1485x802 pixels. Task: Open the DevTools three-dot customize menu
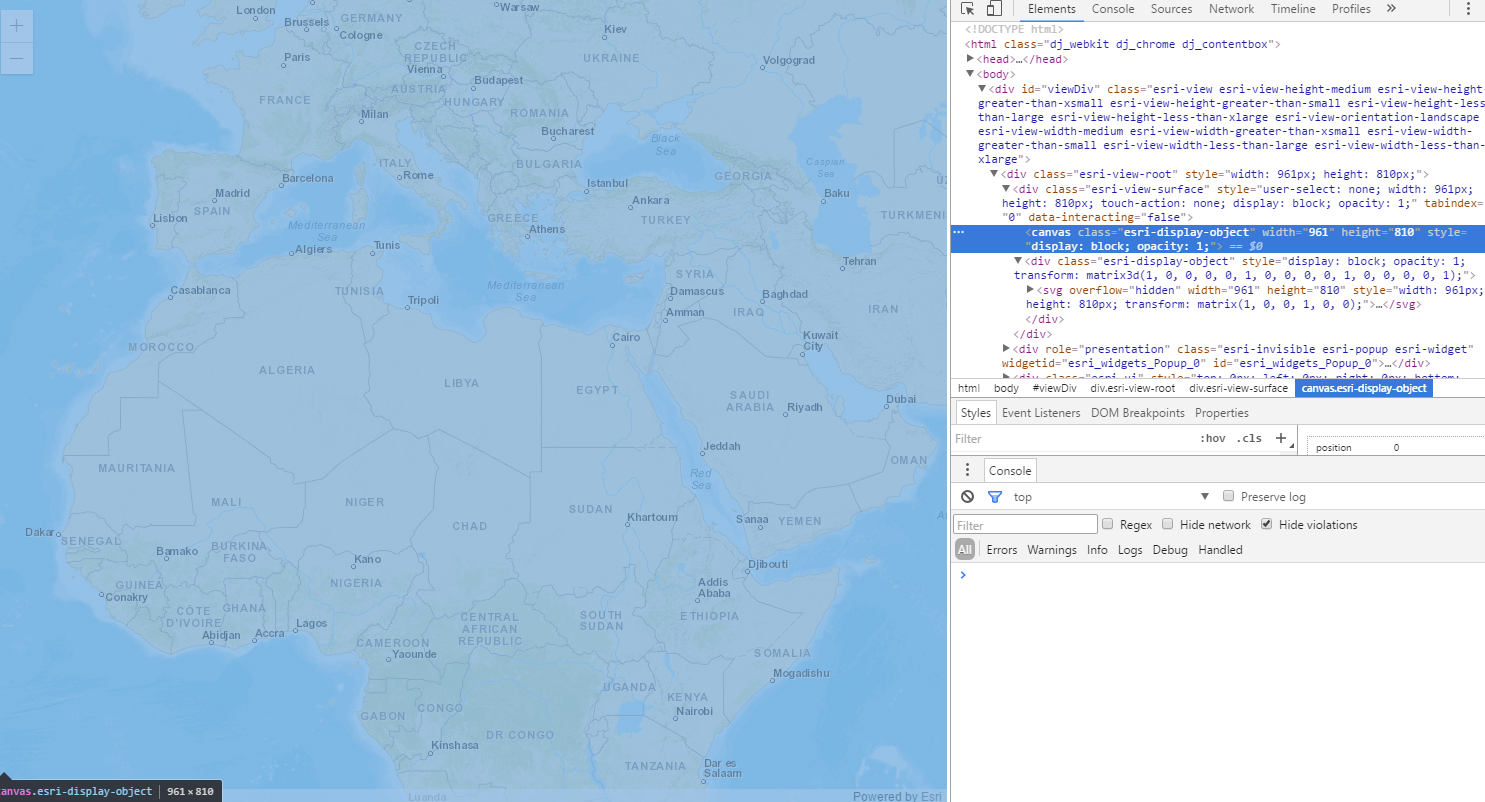(x=1468, y=9)
